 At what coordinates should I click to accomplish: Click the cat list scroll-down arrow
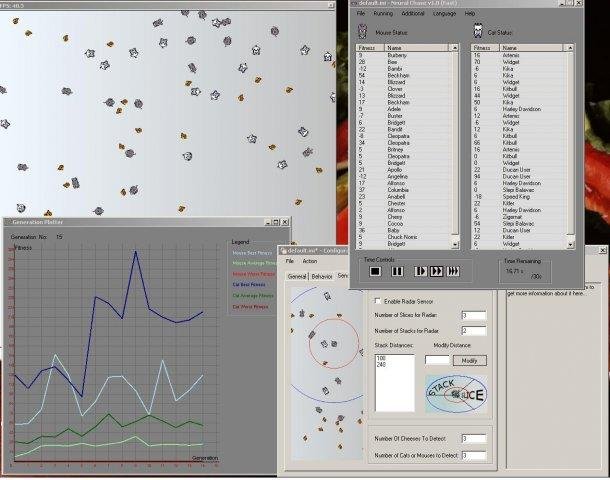570,244
